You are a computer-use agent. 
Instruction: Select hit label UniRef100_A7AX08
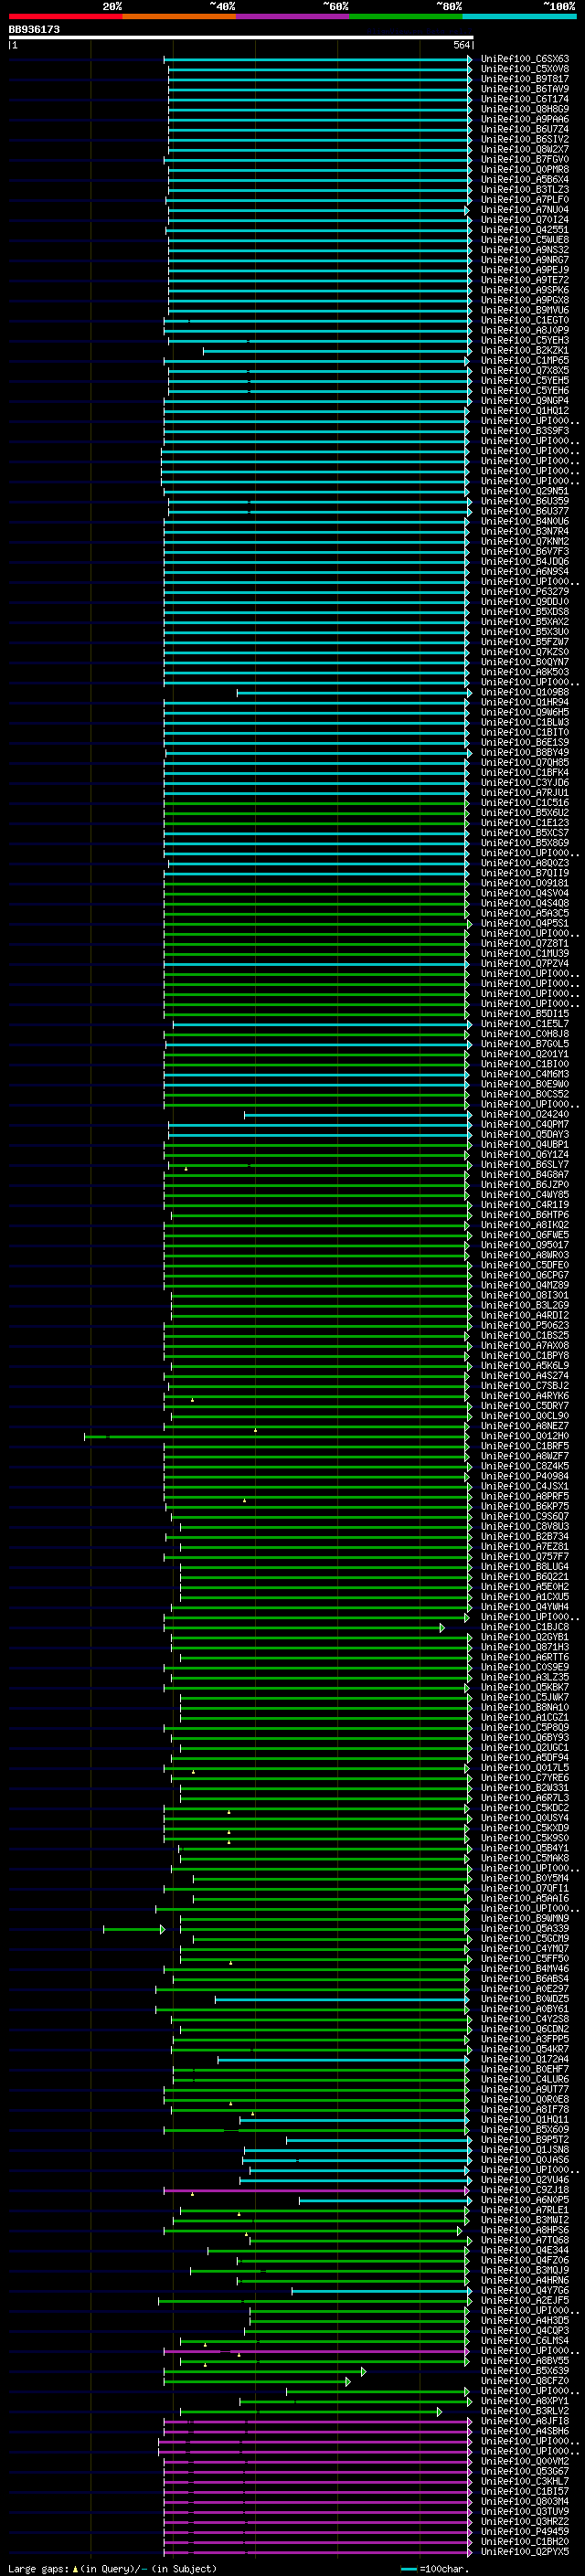(x=525, y=1345)
